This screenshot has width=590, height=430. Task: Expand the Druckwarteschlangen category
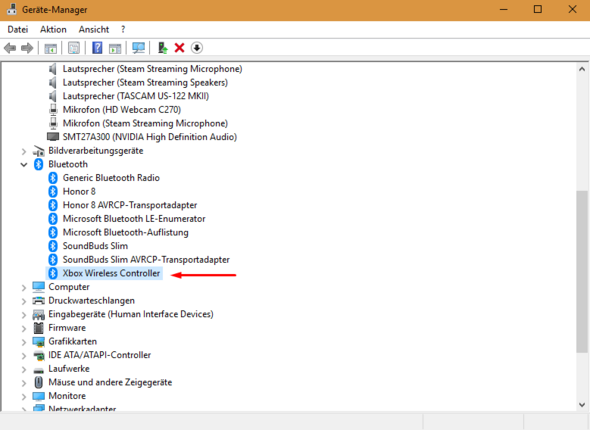[24, 301]
